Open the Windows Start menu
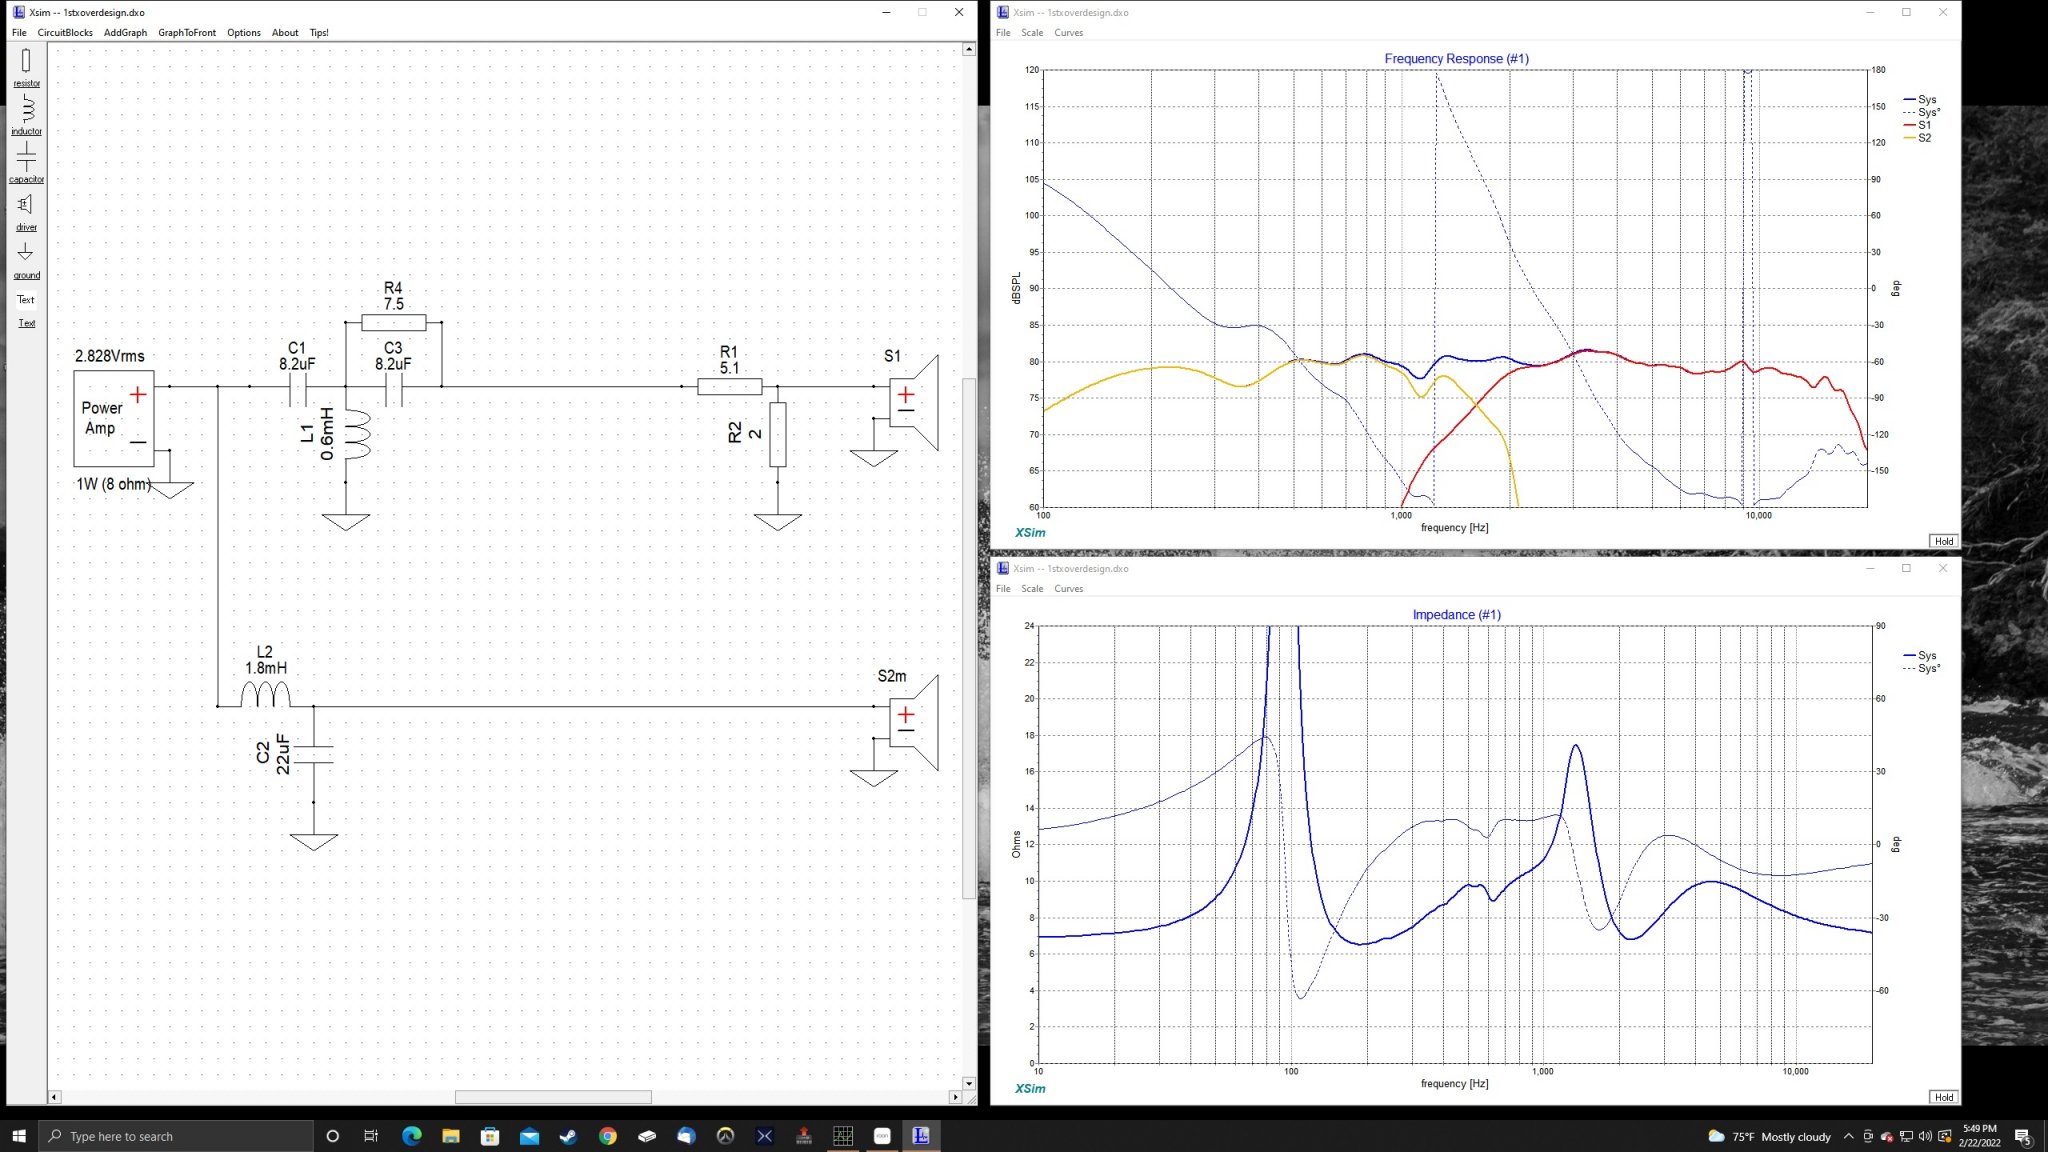Screen dimensions: 2048x1152 click(x=18, y=1136)
